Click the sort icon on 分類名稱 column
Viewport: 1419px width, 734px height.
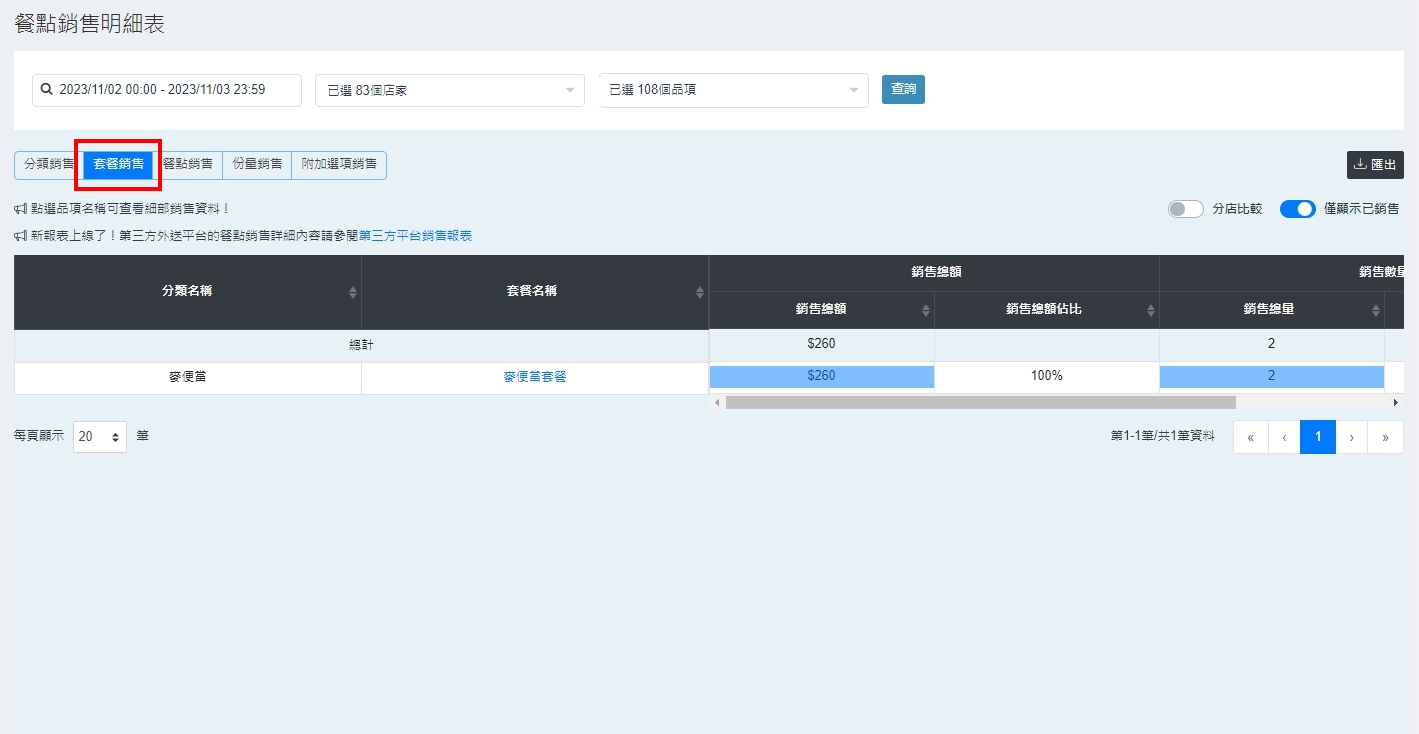click(x=352, y=292)
